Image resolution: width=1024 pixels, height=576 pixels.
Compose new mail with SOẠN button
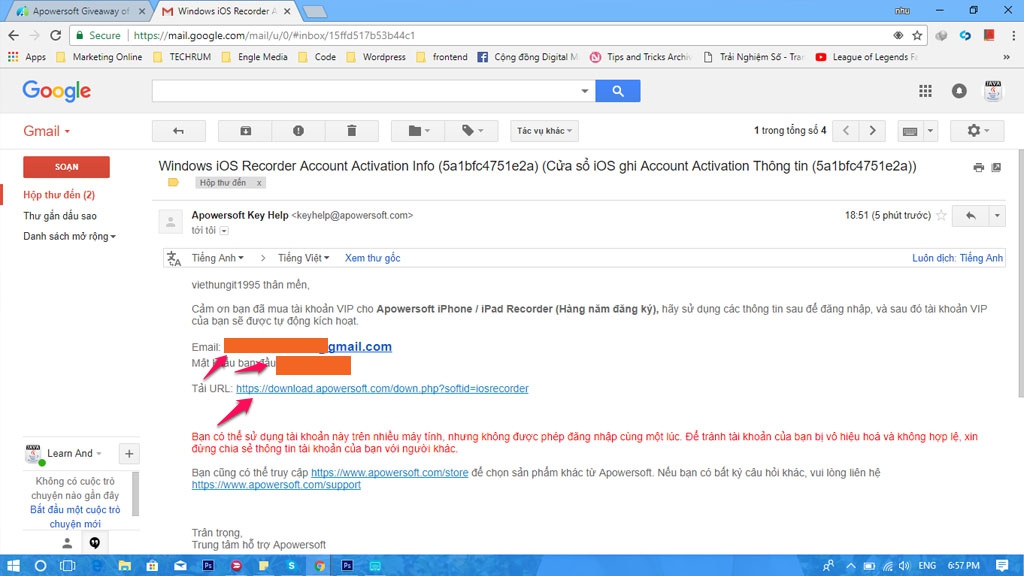[66, 167]
